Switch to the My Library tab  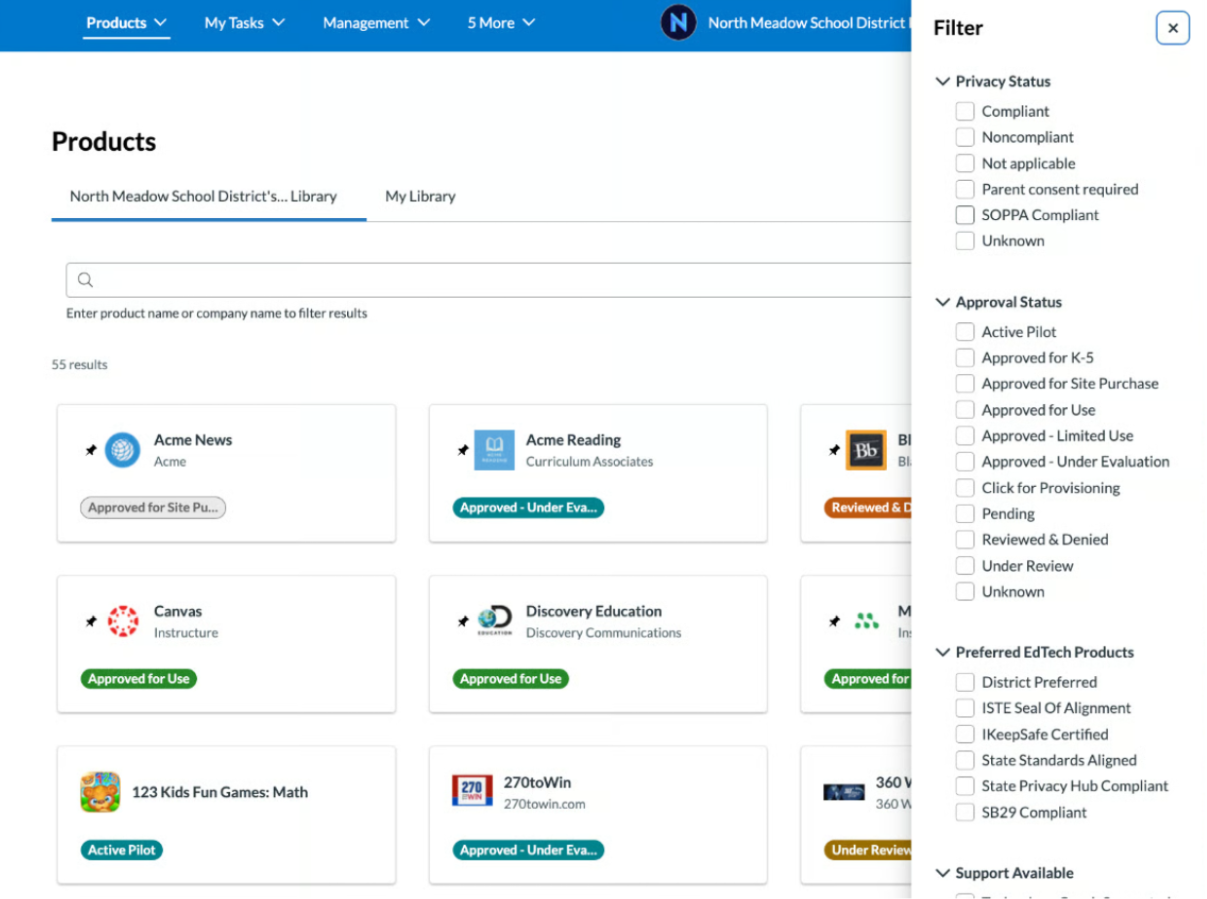click(x=420, y=196)
